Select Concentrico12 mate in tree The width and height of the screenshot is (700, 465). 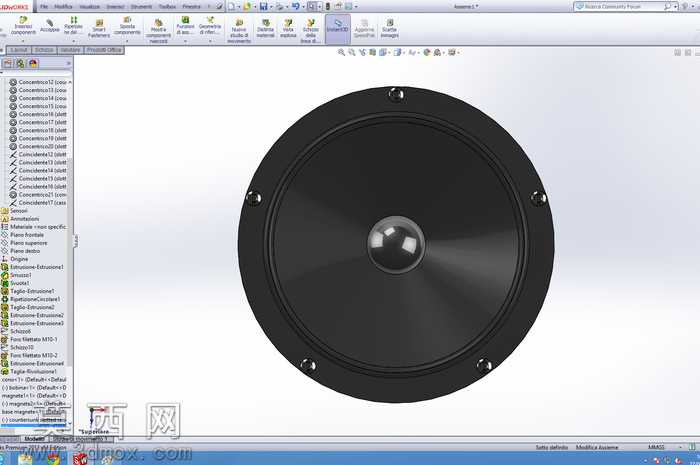point(38,82)
